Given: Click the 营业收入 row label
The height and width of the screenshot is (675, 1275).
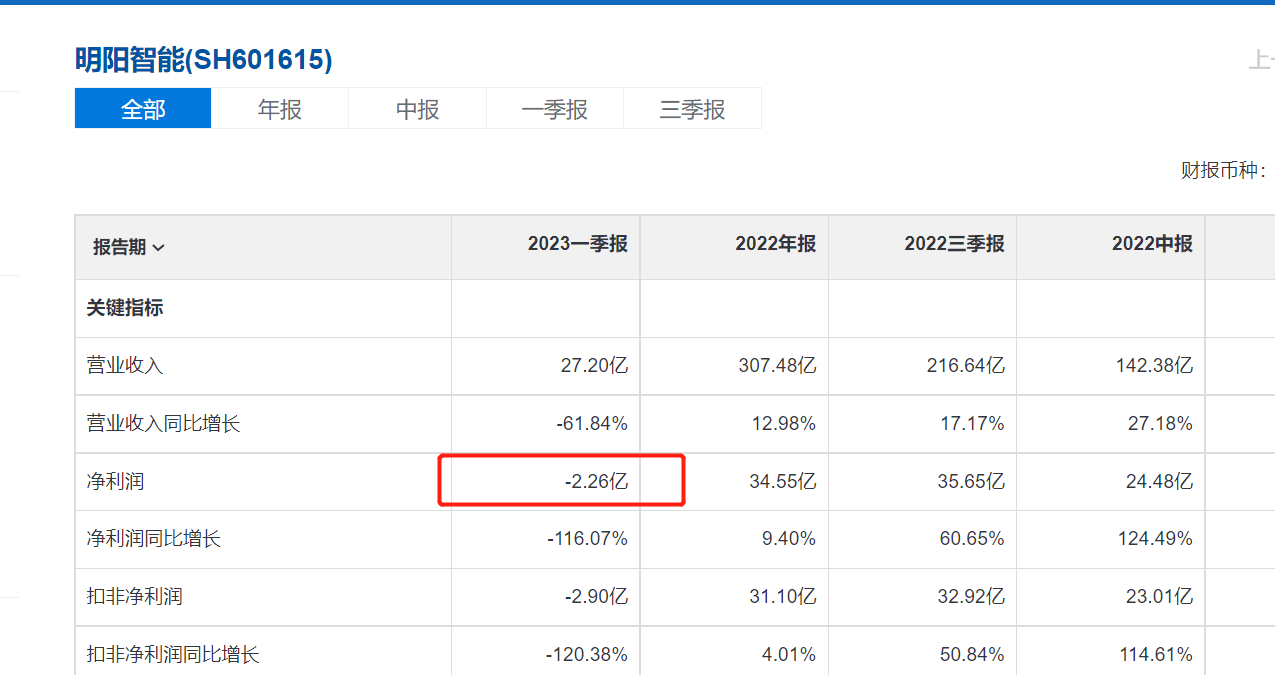Looking at the screenshot, I should pyautogui.click(x=125, y=366).
